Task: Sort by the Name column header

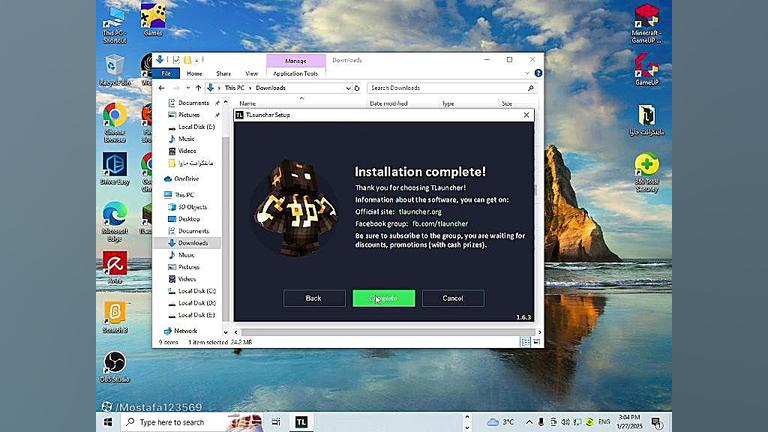Action: tap(248, 104)
